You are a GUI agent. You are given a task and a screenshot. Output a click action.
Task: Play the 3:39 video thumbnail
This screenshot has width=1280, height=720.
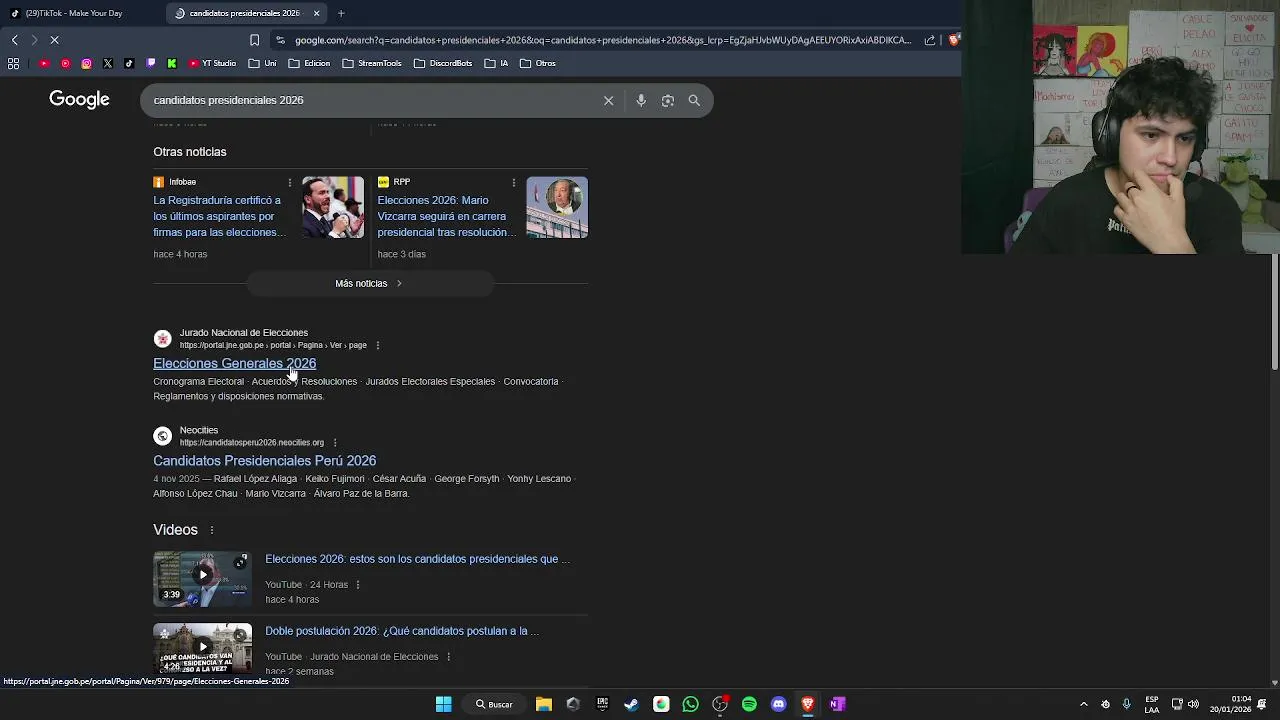[x=202, y=579]
